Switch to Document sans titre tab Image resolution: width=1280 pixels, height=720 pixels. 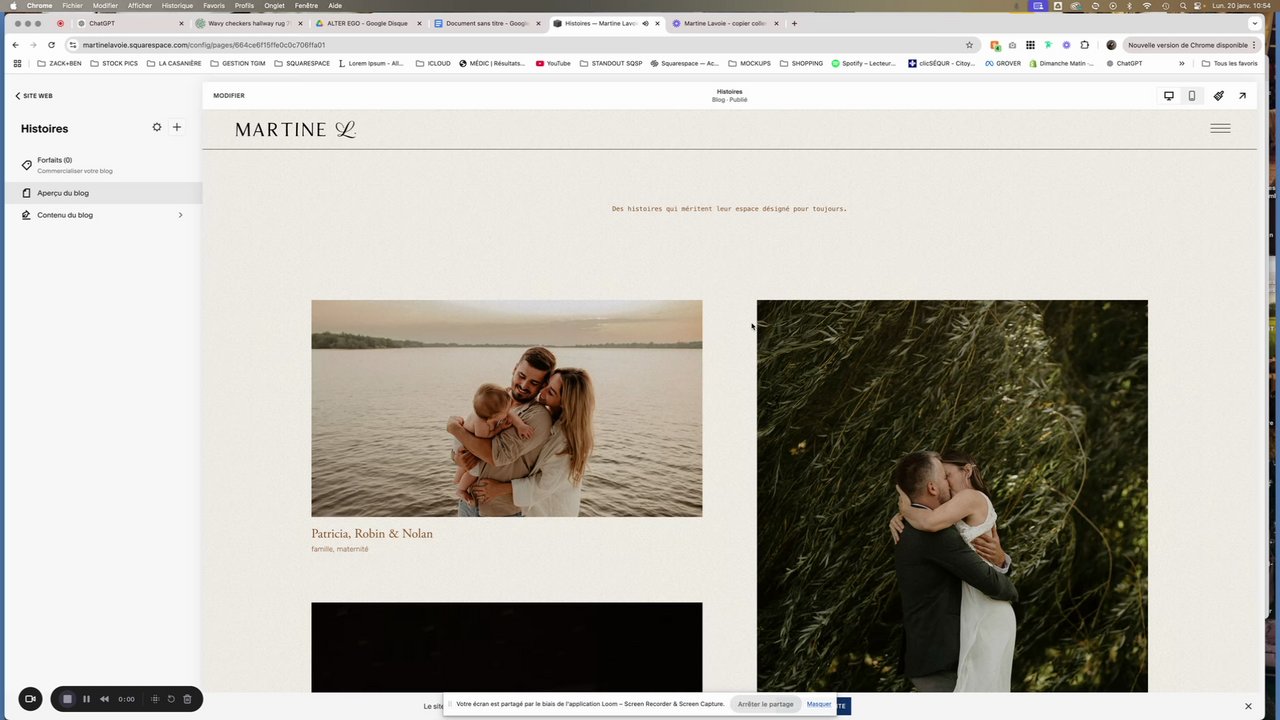(487, 23)
